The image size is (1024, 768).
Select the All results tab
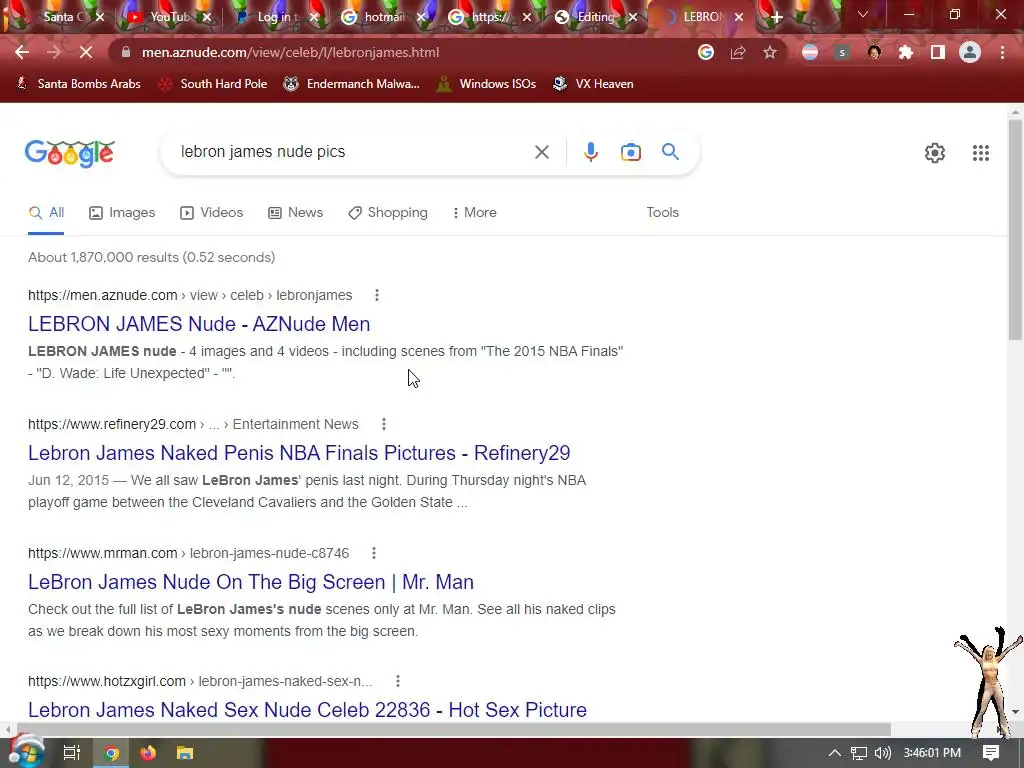pos(46,212)
